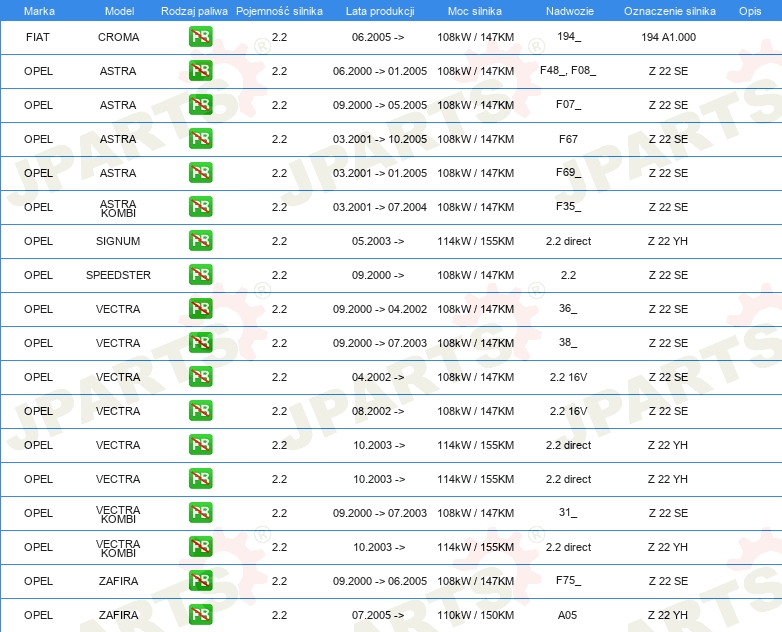This screenshot has height=632, width=782.
Task: Click 114kW / 155KM in the SIGNUM row
Action: (x=476, y=241)
